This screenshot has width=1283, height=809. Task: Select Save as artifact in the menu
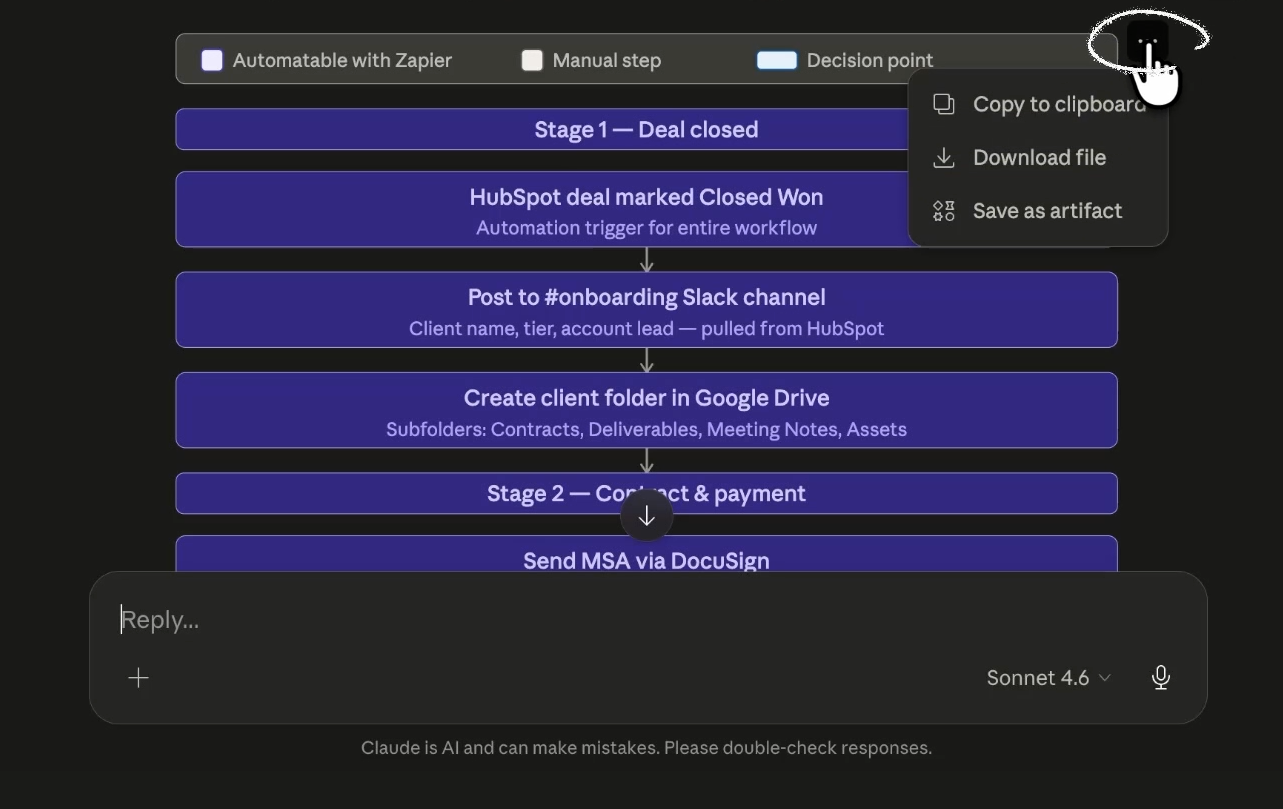[1046, 210]
